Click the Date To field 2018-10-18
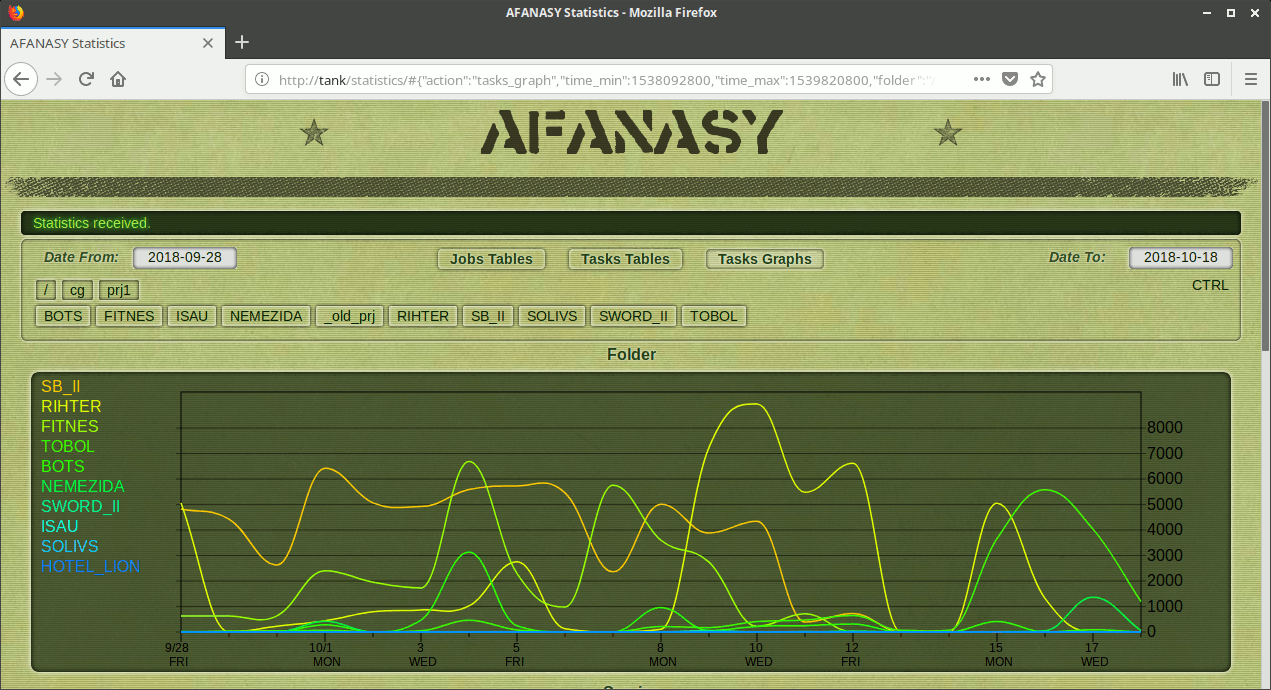Screen dimensions: 1271x690 [x=1180, y=257]
